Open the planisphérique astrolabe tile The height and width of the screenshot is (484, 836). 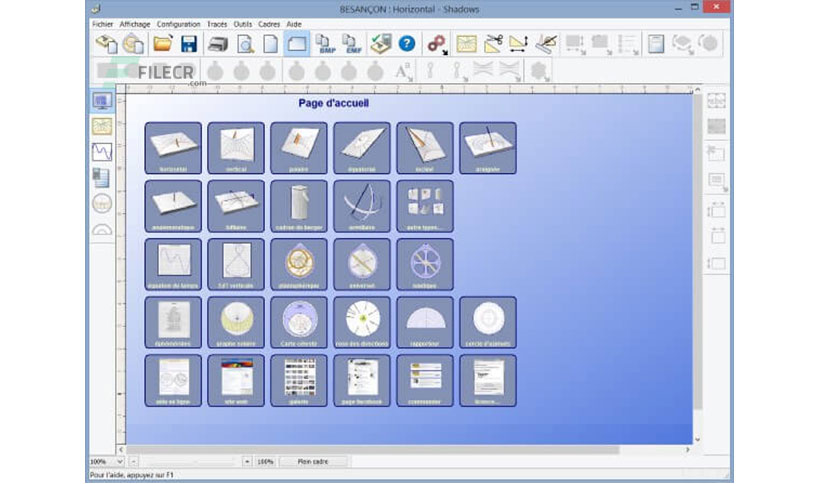coord(299,264)
